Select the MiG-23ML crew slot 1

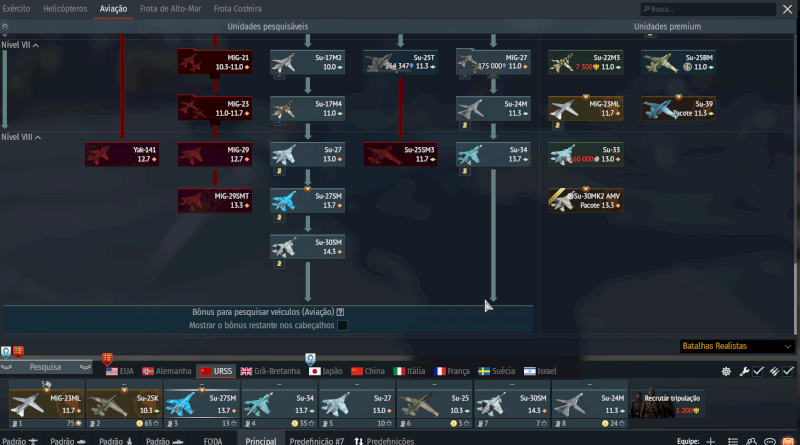[46, 403]
